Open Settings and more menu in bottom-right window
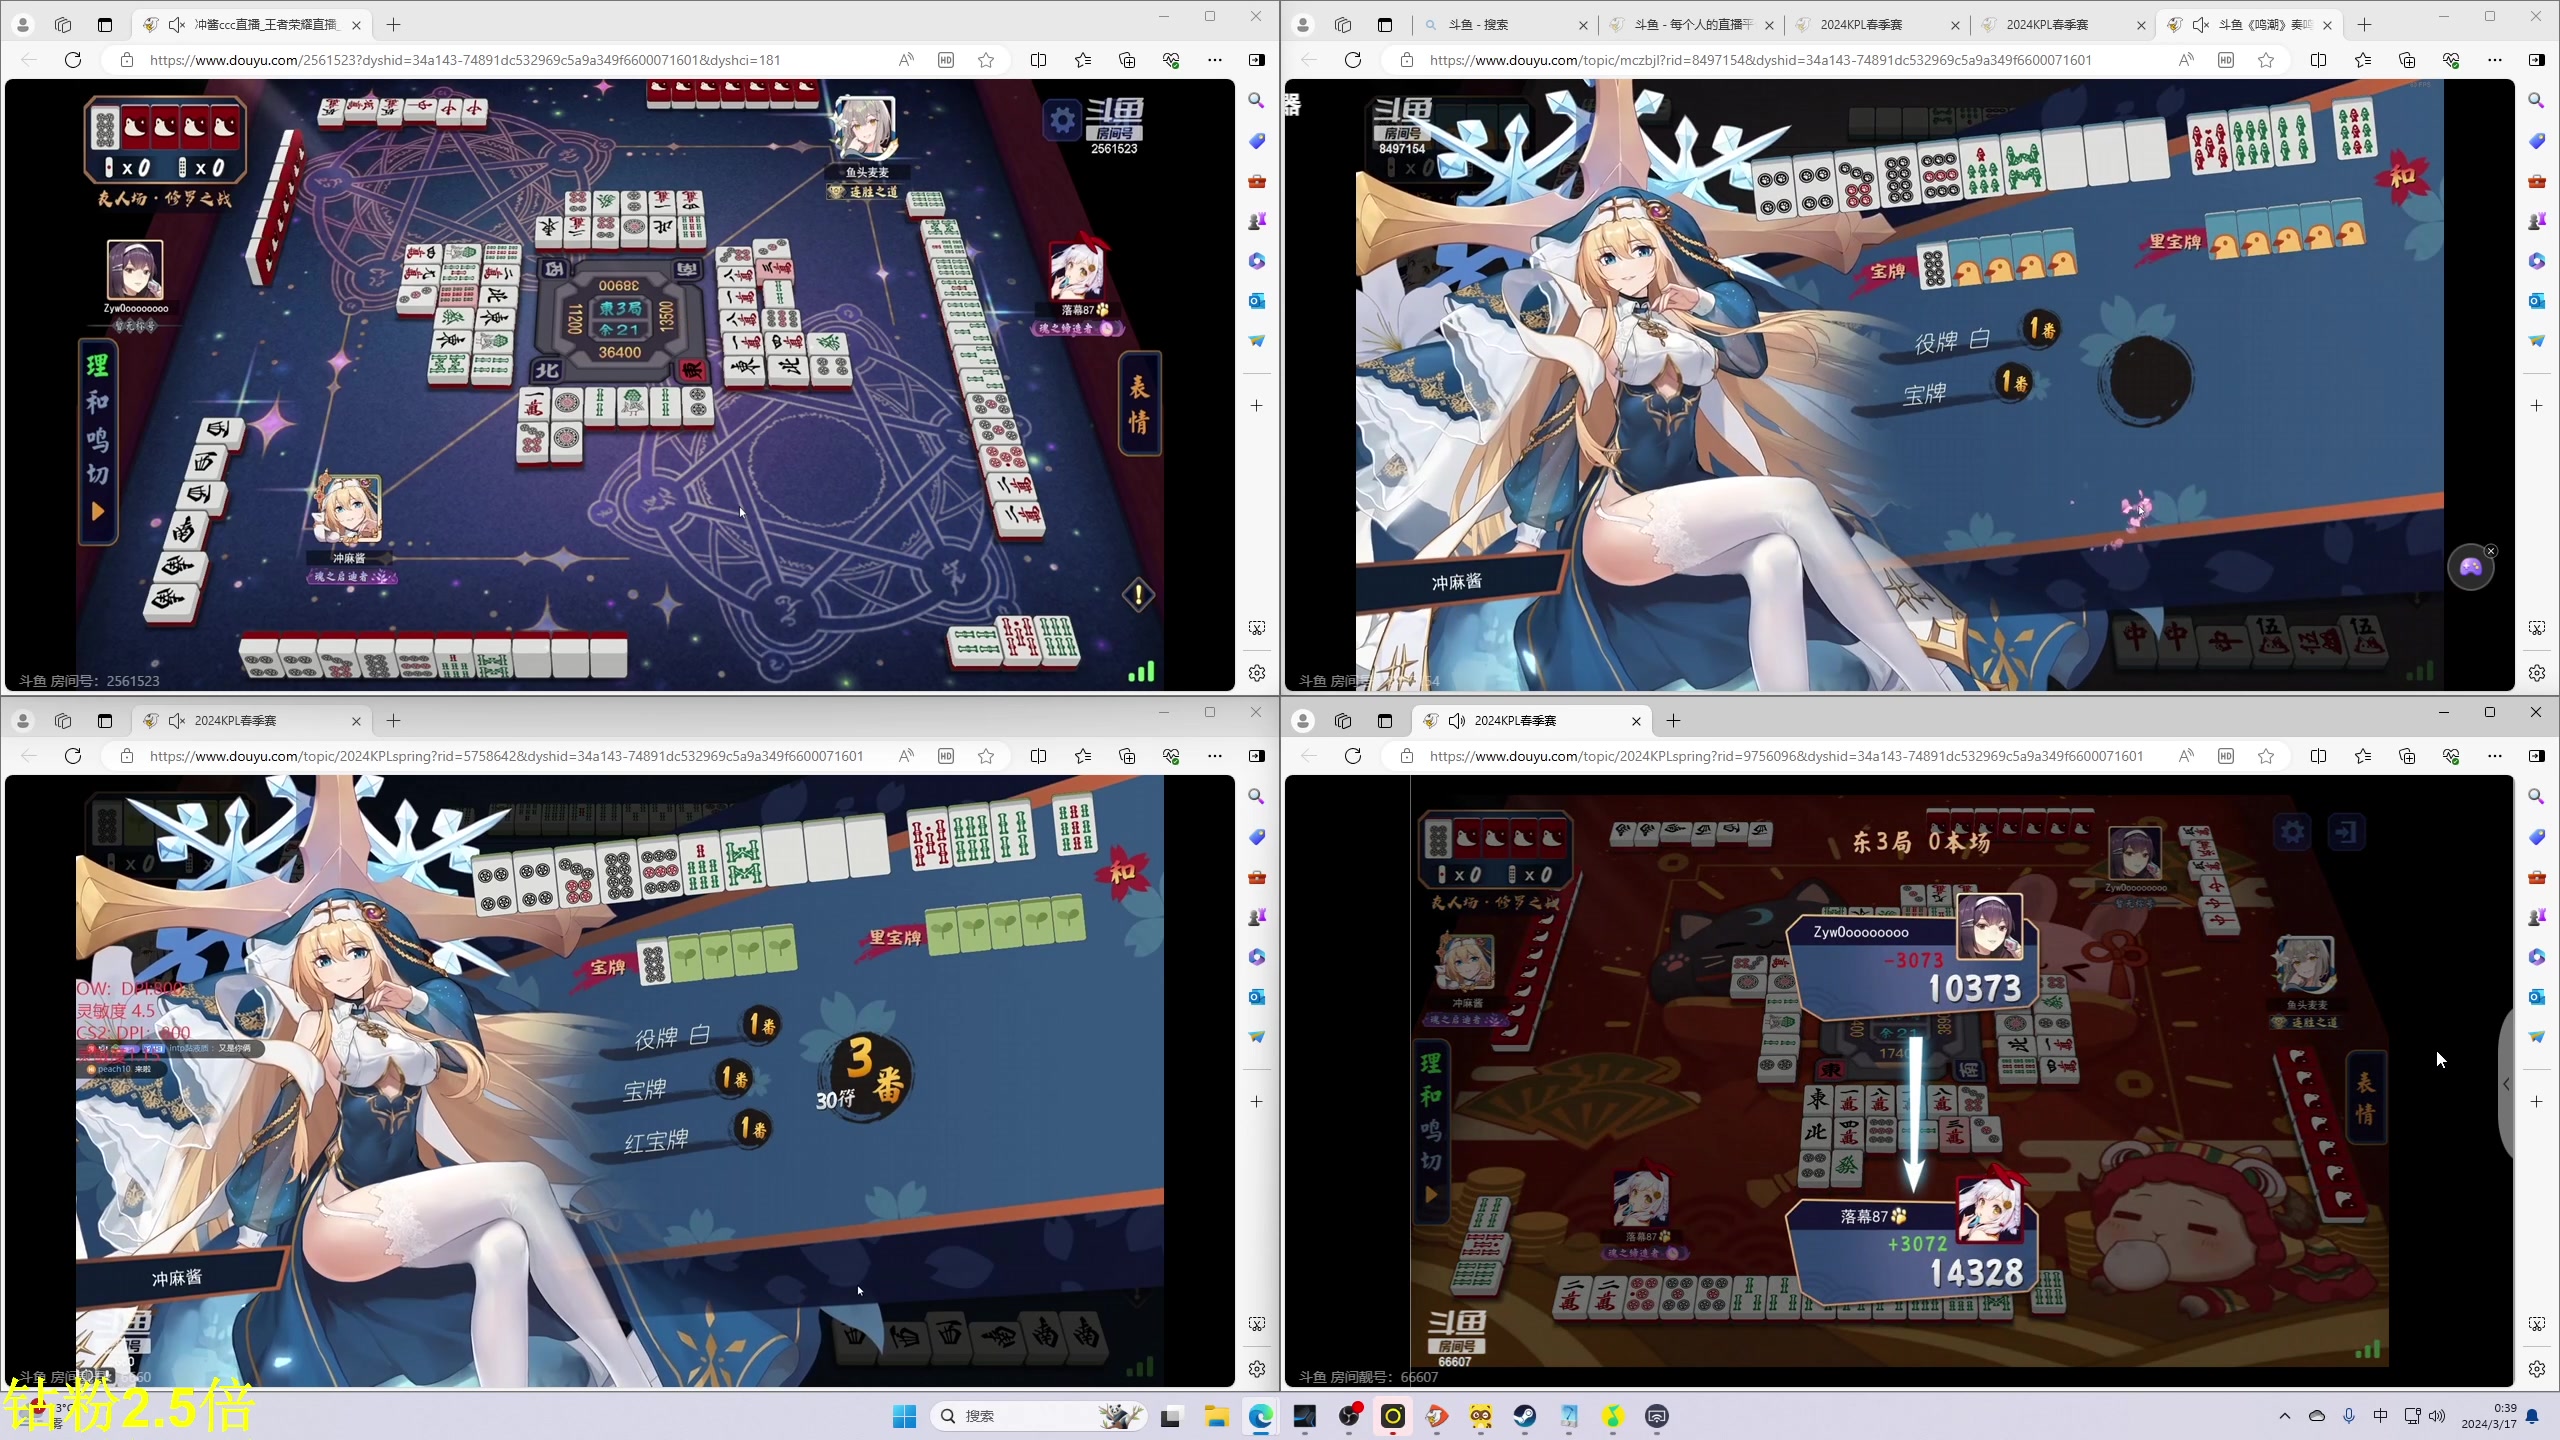This screenshot has height=1440, width=2560. tap(2495, 756)
